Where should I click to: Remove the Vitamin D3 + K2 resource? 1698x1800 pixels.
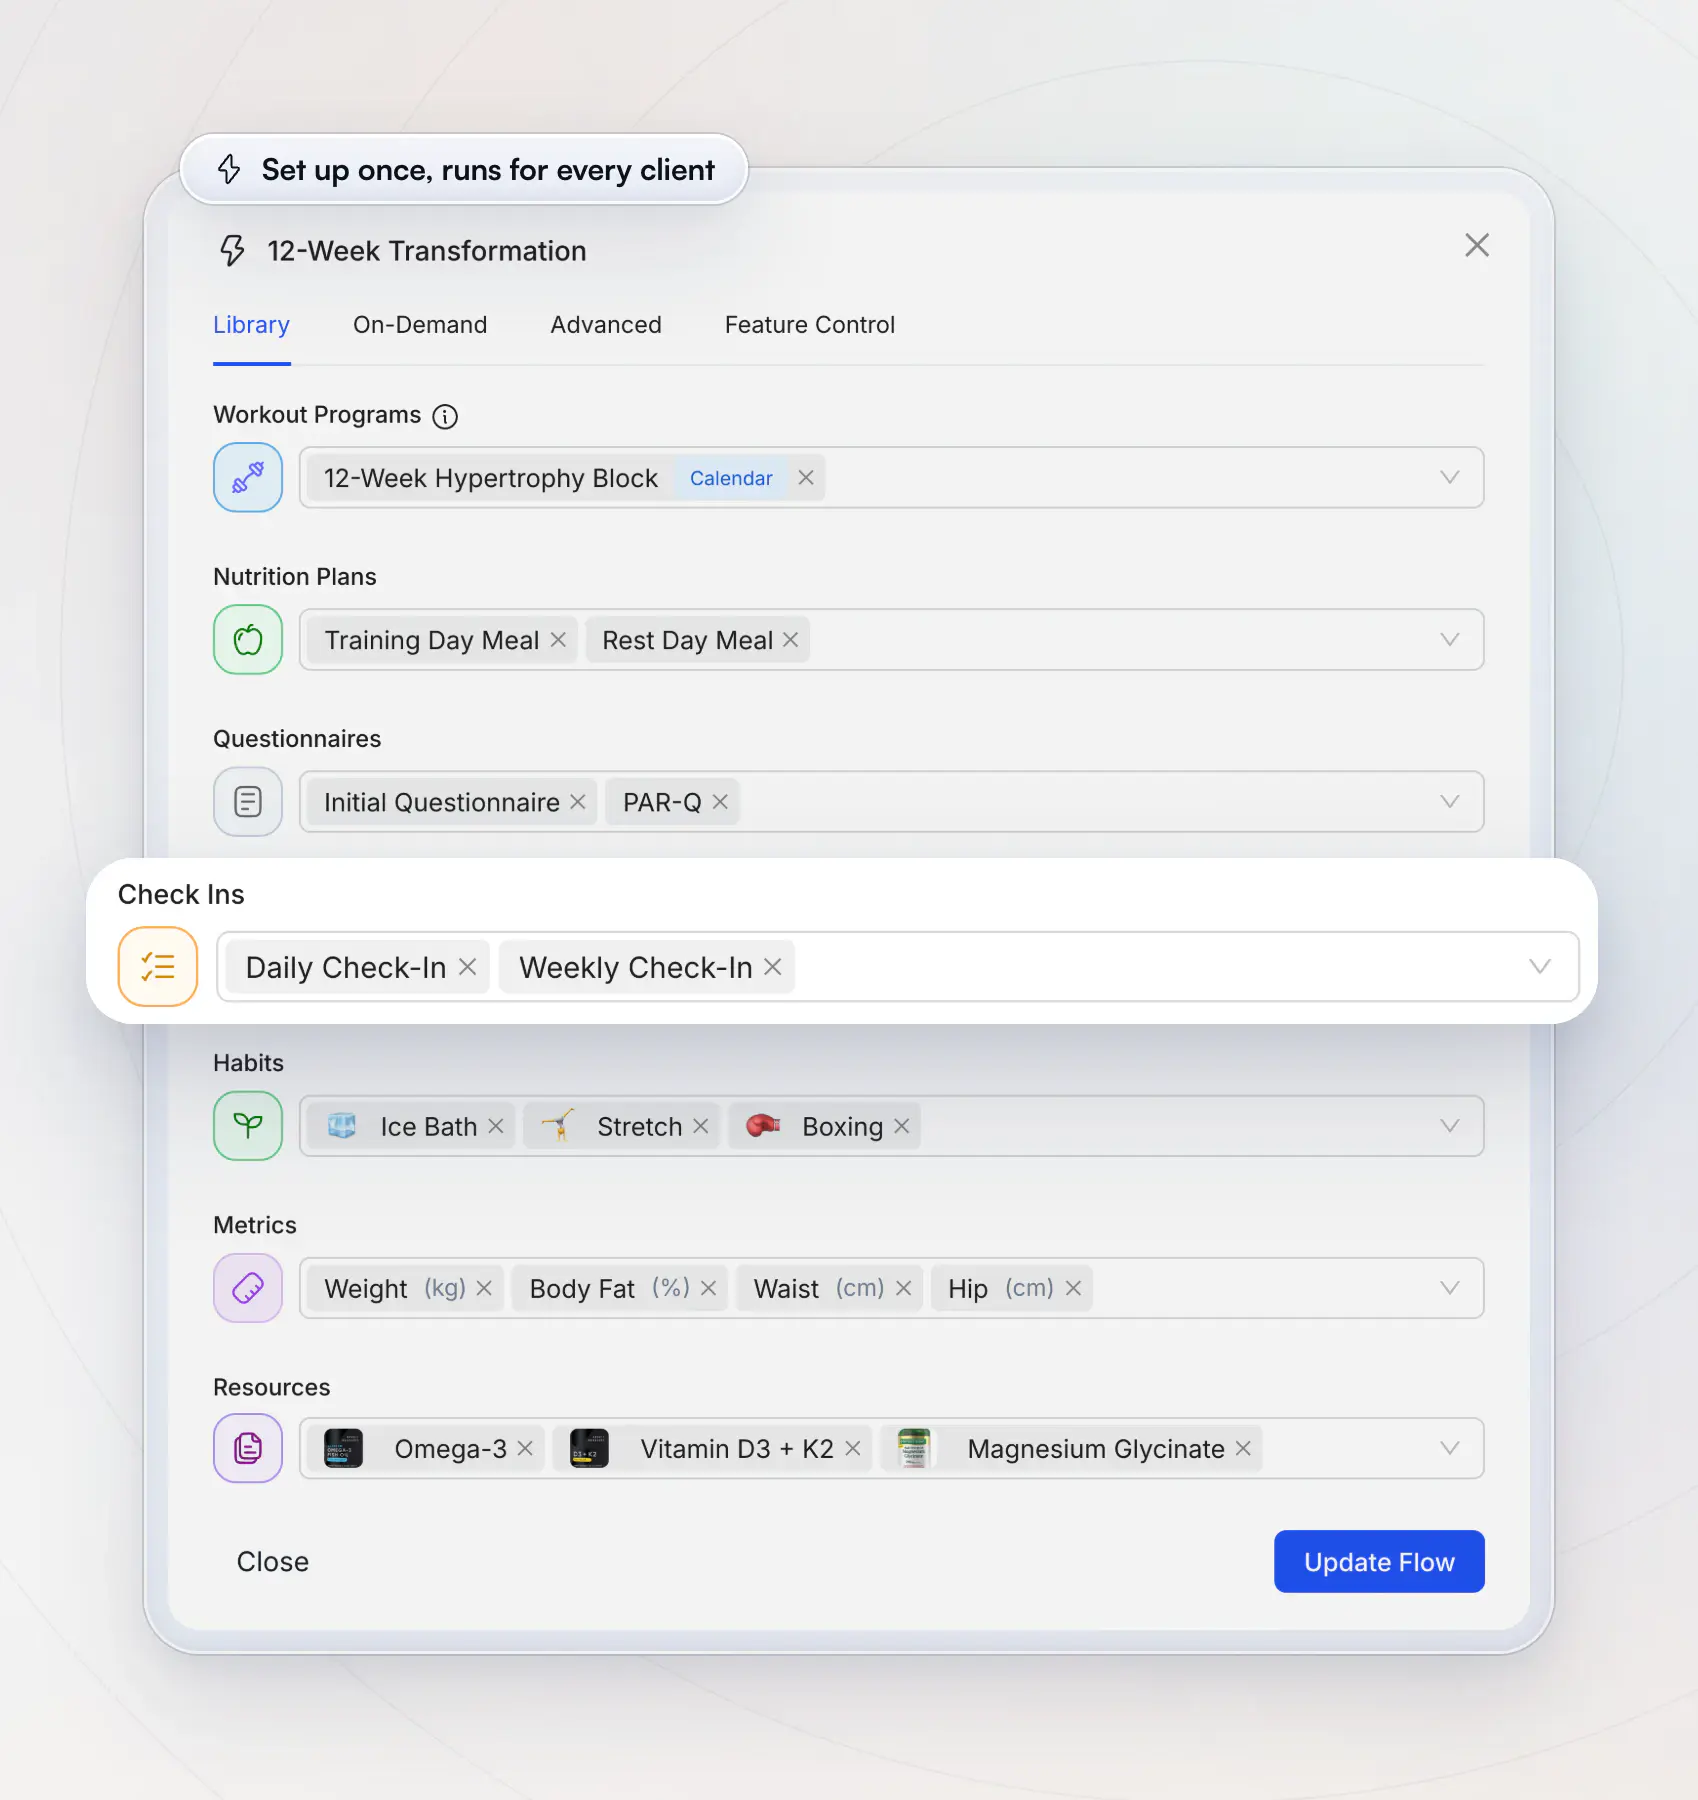(853, 1448)
